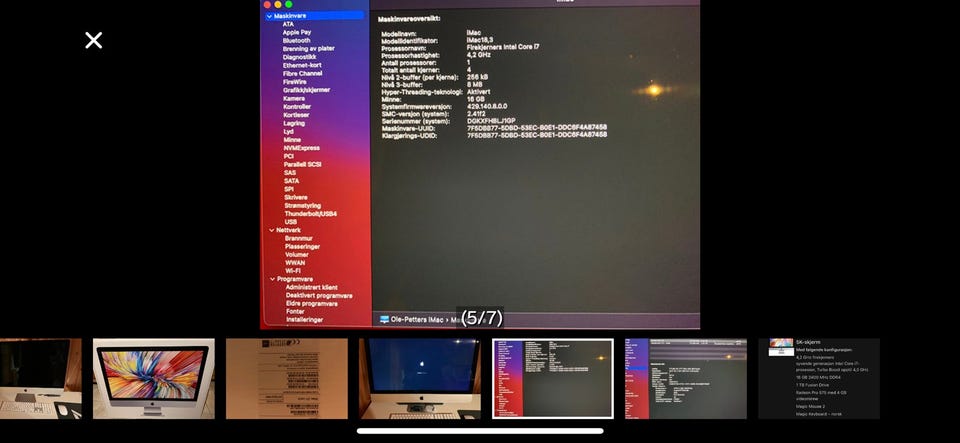Screen dimensions: 960x443
Task: Open thumbnail of iMac box with colorful wallpaper
Action: [x=154, y=379]
